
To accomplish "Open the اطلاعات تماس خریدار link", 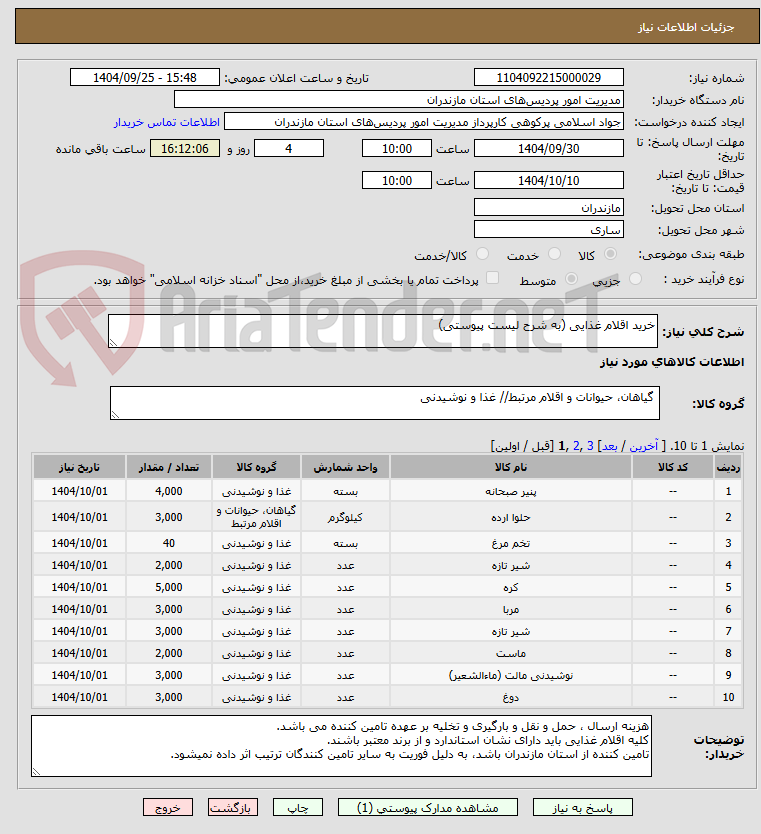I will (x=166, y=122).
